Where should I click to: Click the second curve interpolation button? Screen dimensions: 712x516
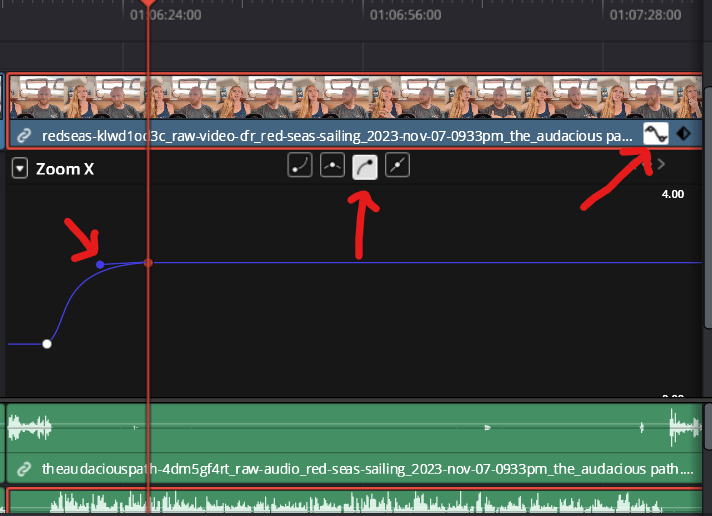pos(333,166)
